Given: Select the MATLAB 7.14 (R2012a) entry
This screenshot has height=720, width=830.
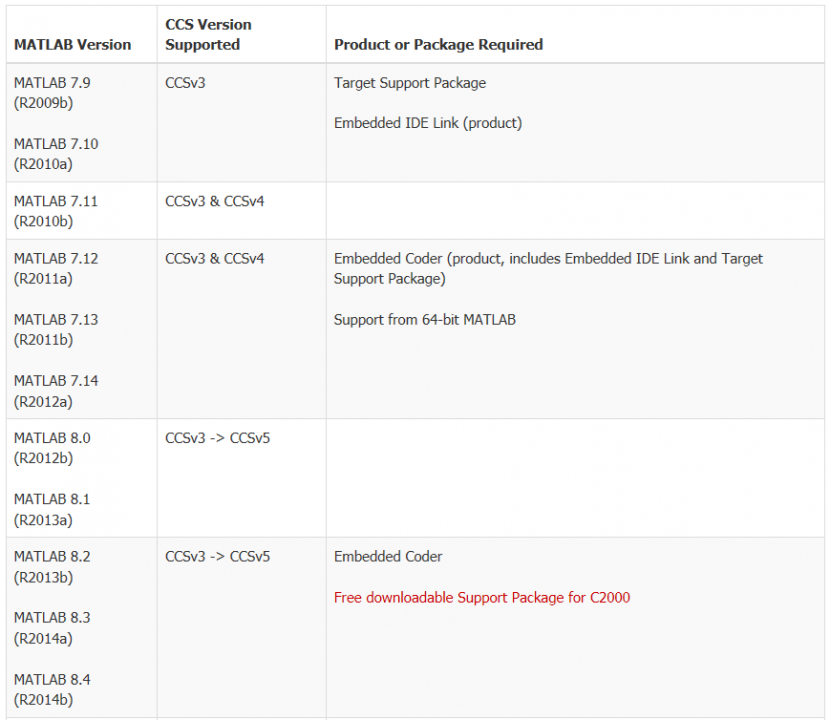Looking at the screenshot, I should click(56, 391).
